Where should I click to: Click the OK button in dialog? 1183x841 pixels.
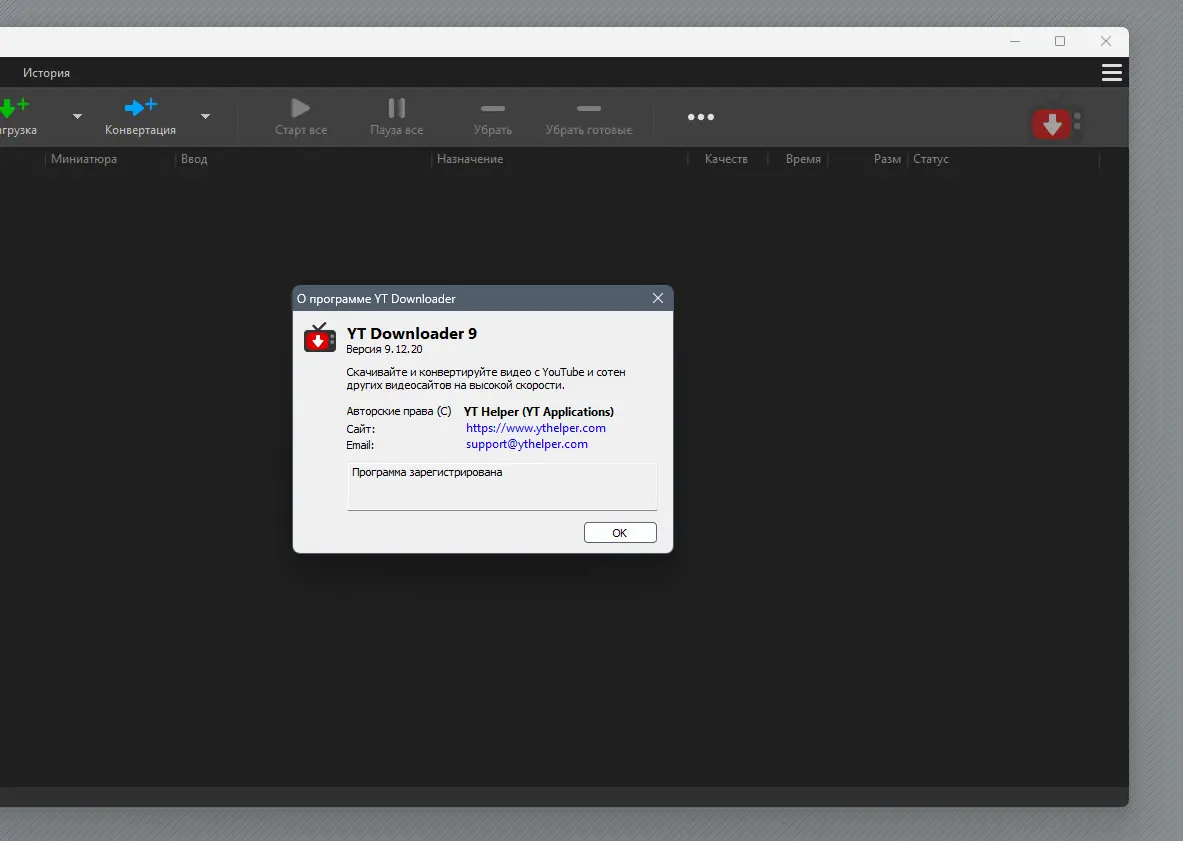pyautogui.click(x=620, y=533)
